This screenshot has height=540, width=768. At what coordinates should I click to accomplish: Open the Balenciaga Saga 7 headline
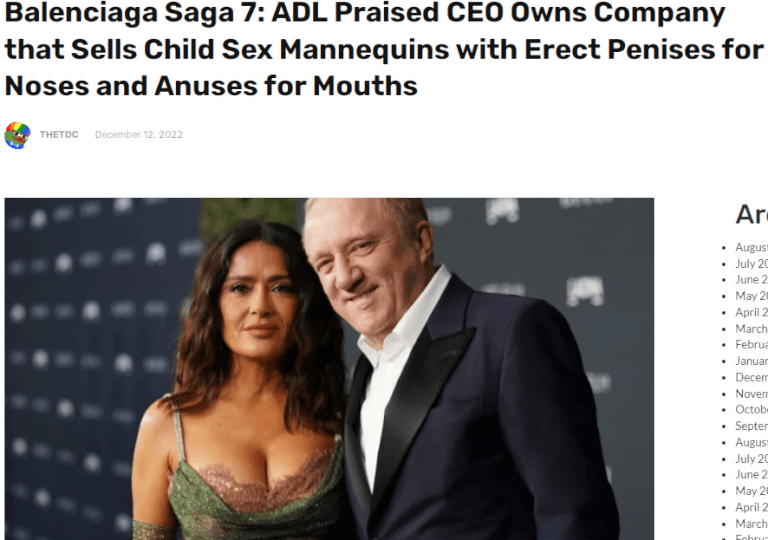[384, 49]
